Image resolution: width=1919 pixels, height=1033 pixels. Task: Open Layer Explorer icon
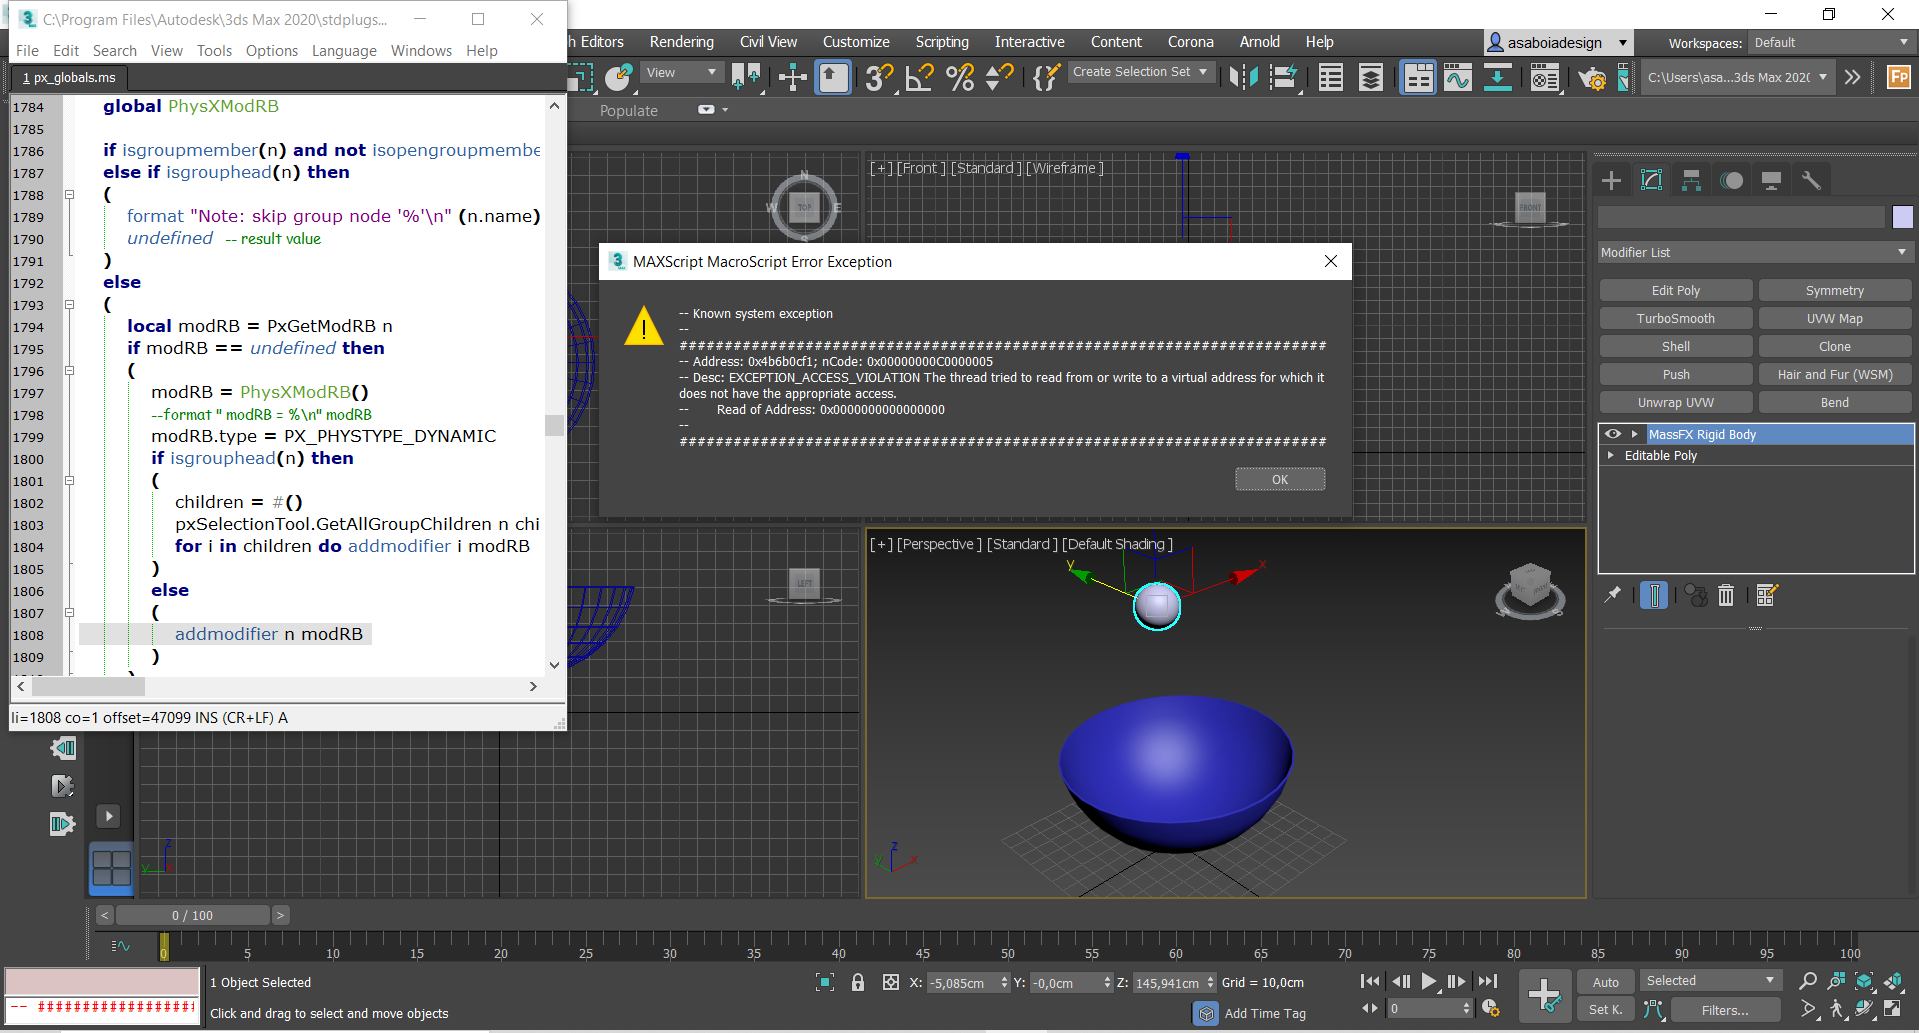(x=1371, y=77)
